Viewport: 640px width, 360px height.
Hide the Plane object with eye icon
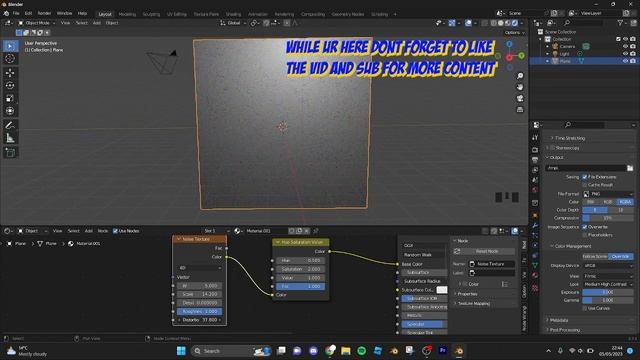(625, 61)
